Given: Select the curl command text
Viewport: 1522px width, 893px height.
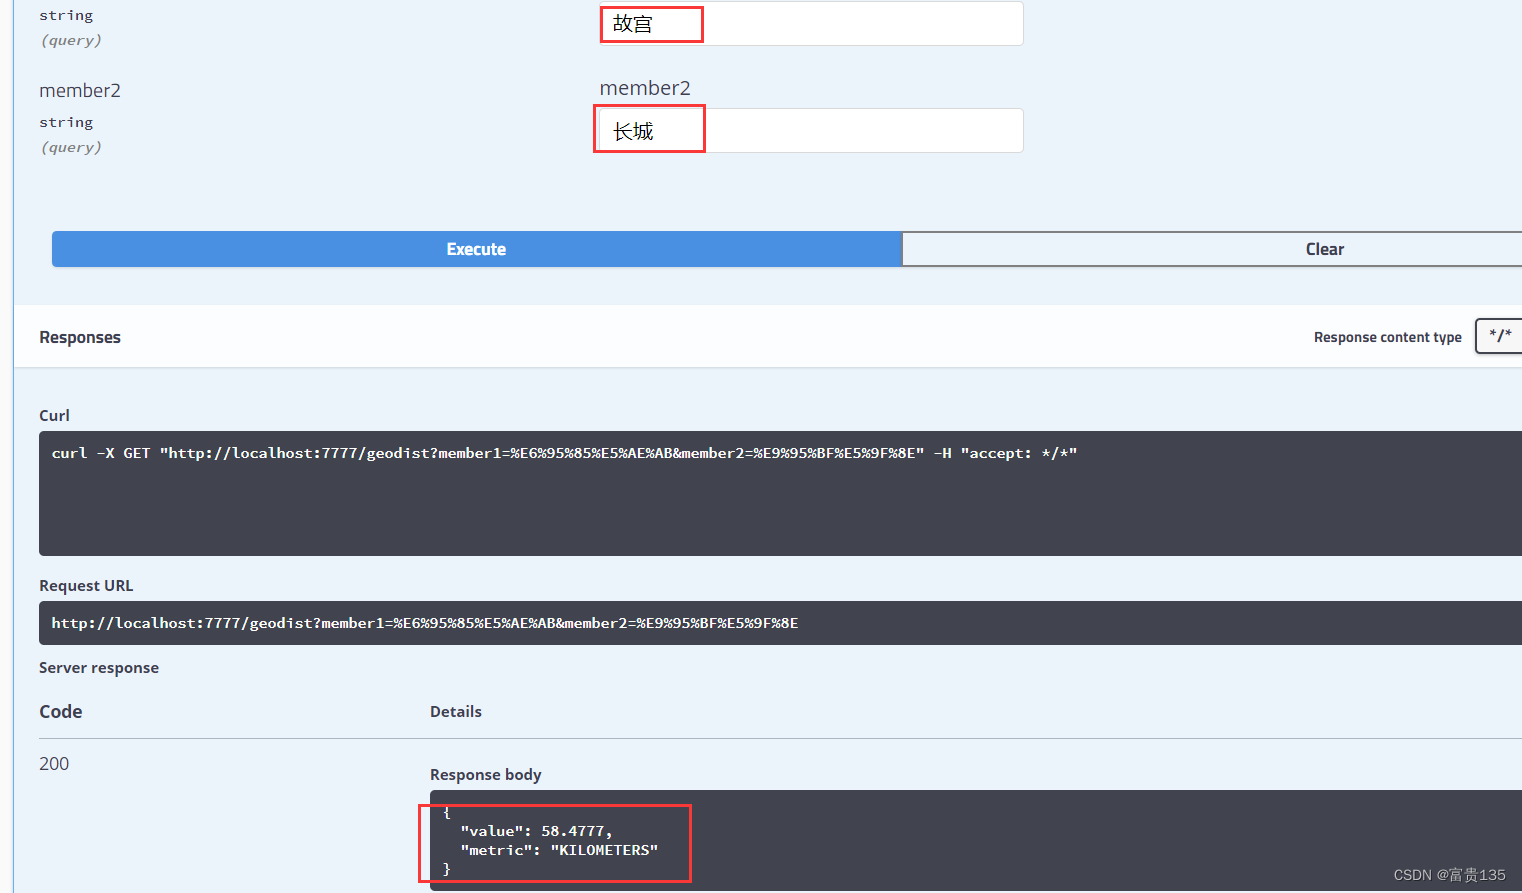Looking at the screenshot, I should 564,453.
